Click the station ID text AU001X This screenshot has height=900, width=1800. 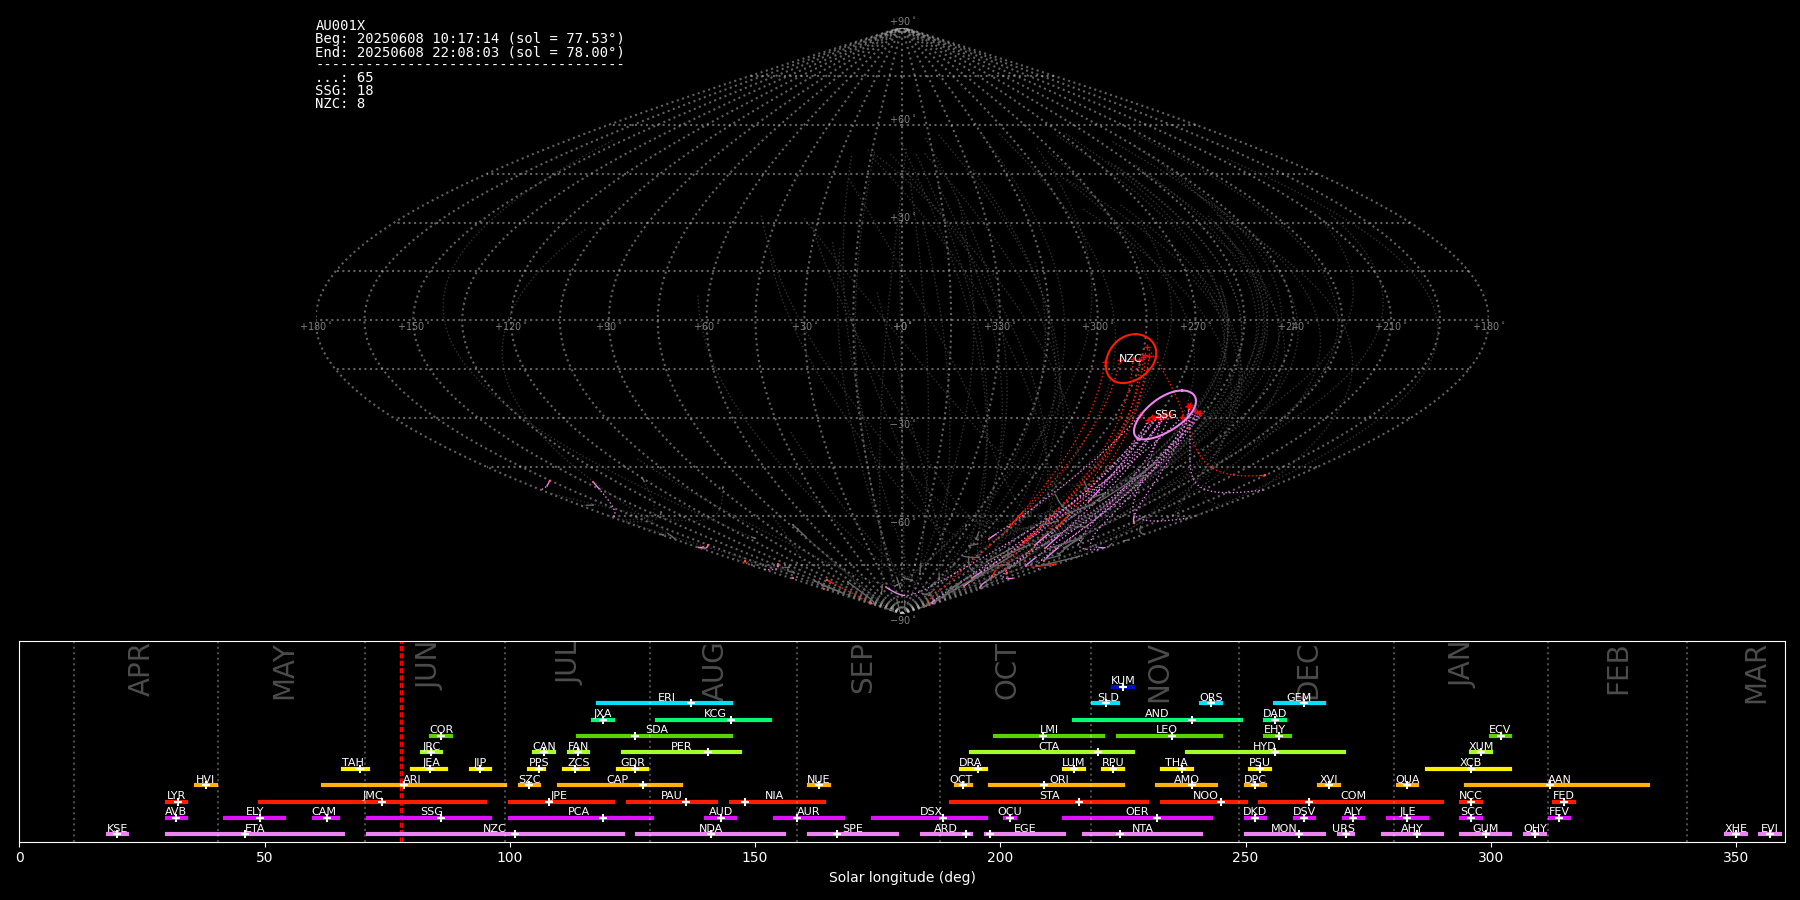click(x=340, y=26)
